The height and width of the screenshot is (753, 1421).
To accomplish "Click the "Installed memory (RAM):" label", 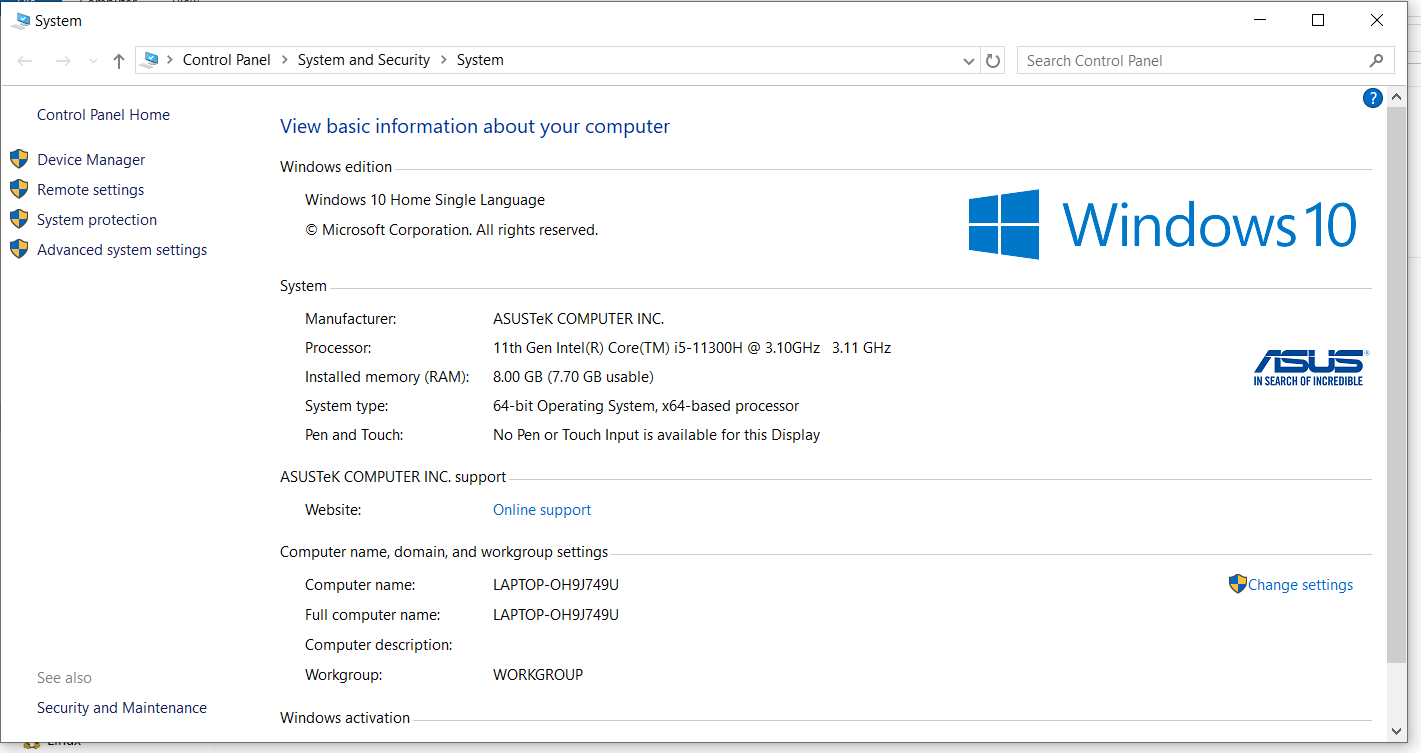I will pos(387,377).
